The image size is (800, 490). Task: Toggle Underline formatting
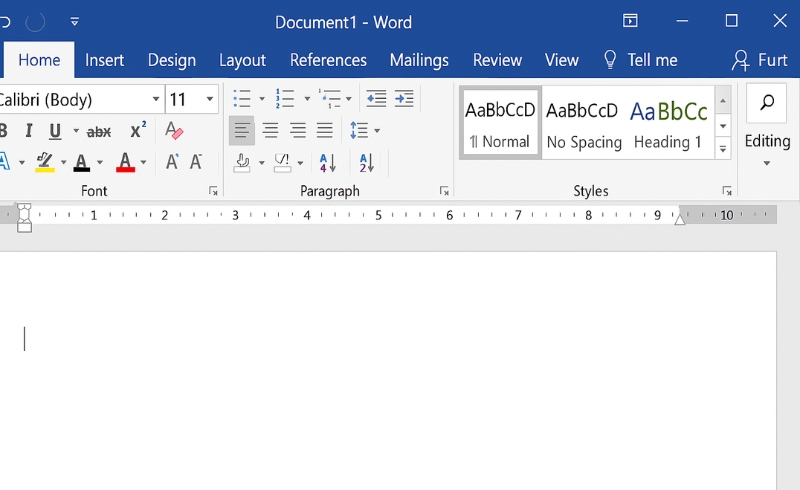click(x=55, y=131)
